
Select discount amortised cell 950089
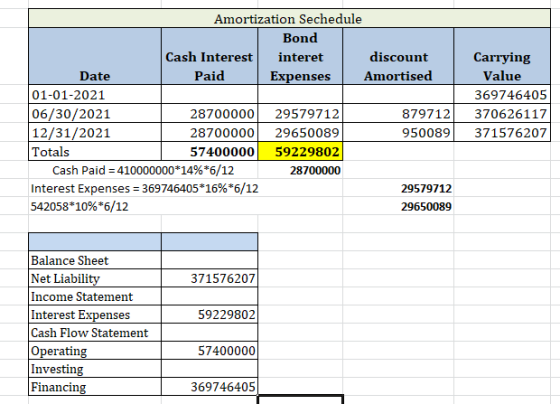[x=398, y=133]
